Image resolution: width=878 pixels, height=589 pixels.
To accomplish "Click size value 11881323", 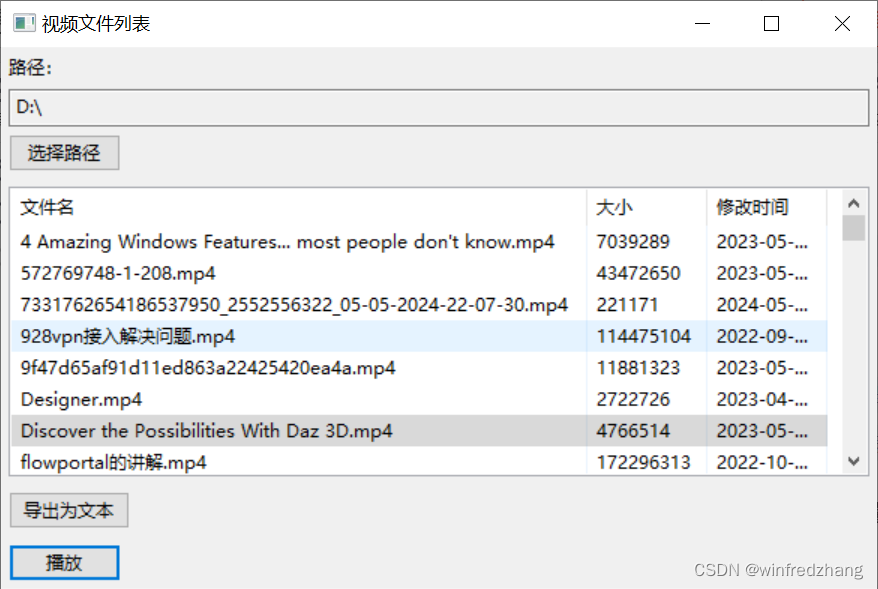I will tap(638, 368).
